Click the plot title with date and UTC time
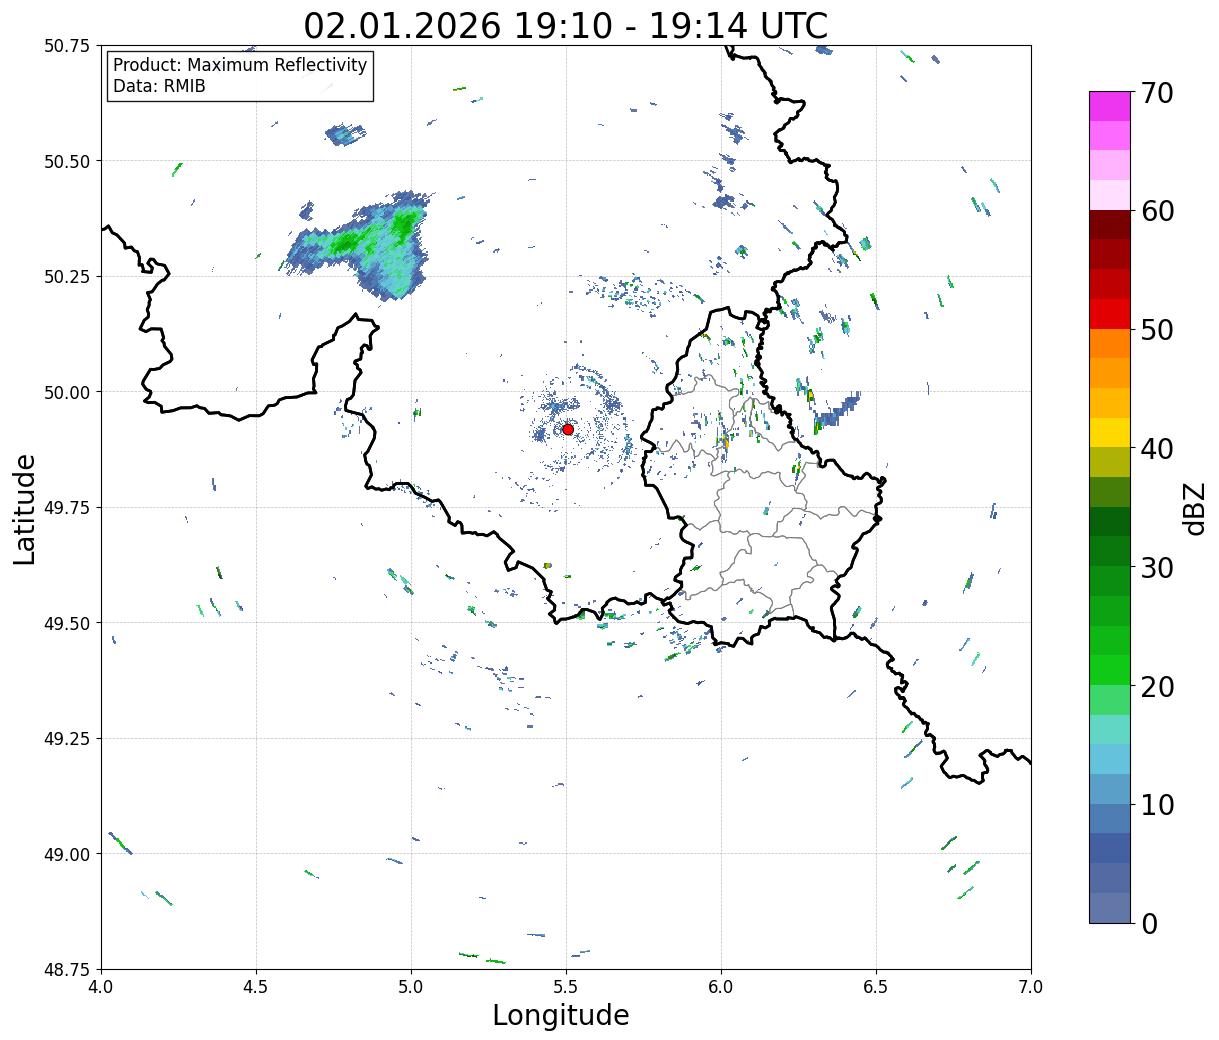Screen dimensions: 1219x1040 click(566, 25)
